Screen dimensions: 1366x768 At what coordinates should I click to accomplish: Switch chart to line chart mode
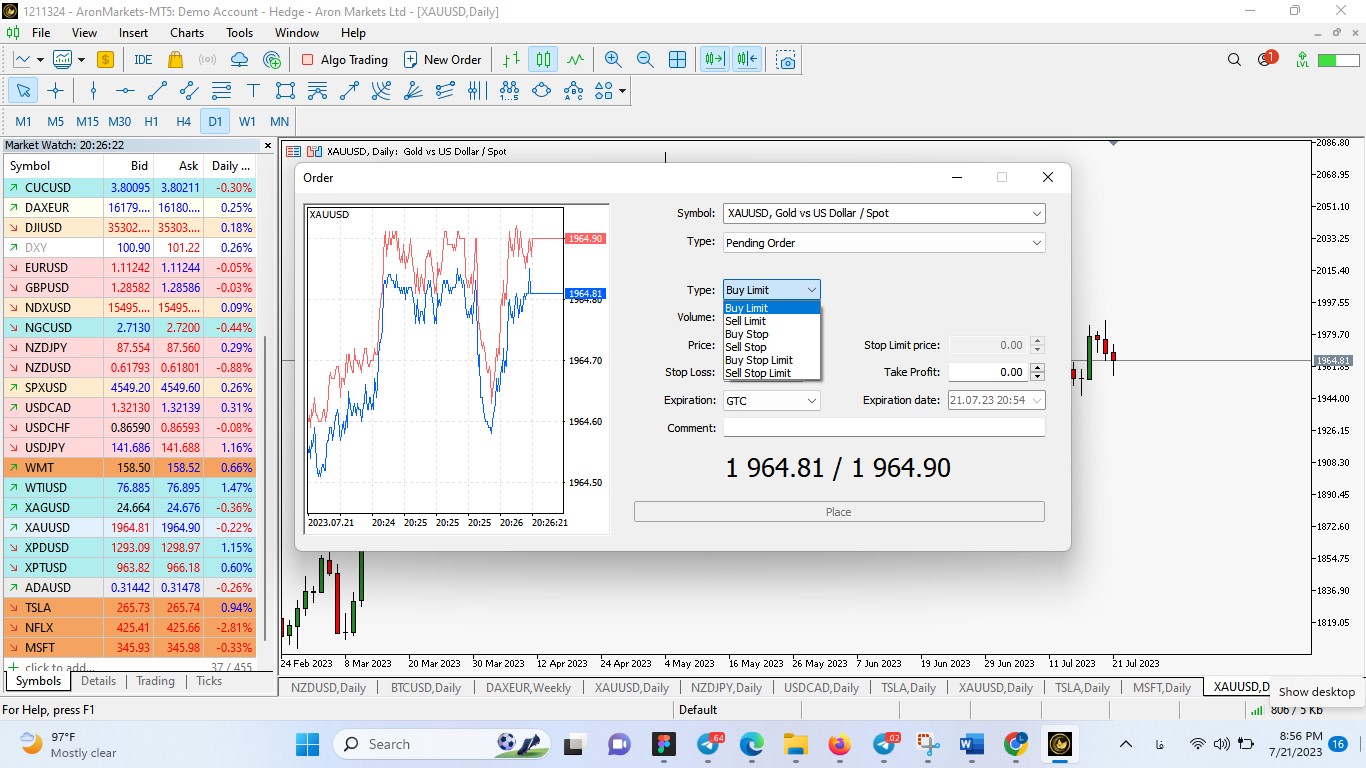point(575,60)
